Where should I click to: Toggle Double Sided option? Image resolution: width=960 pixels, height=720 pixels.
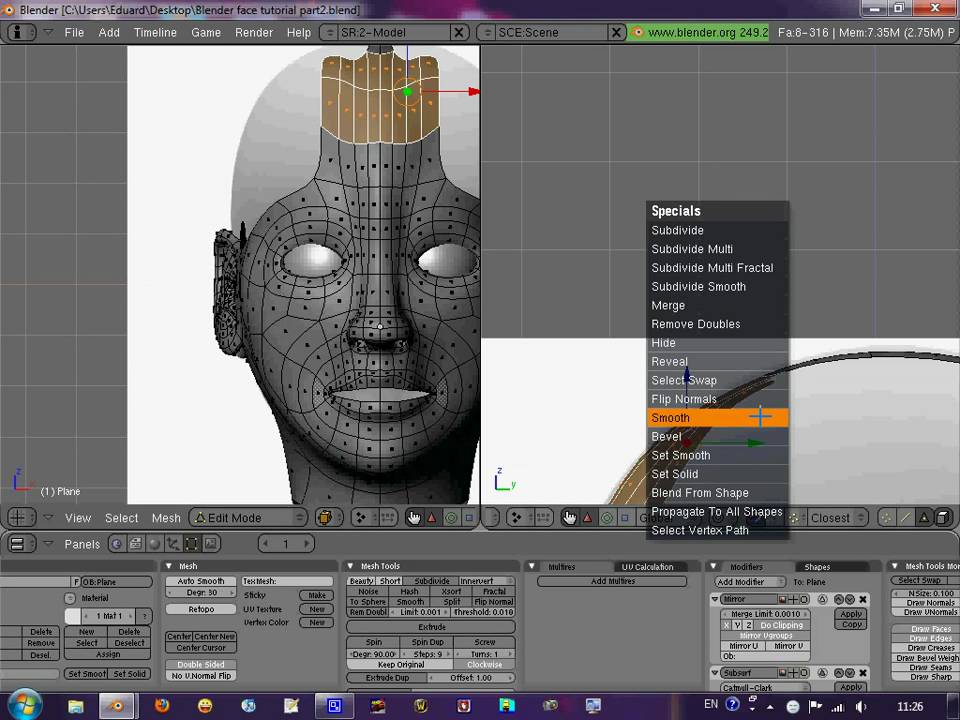click(x=201, y=664)
